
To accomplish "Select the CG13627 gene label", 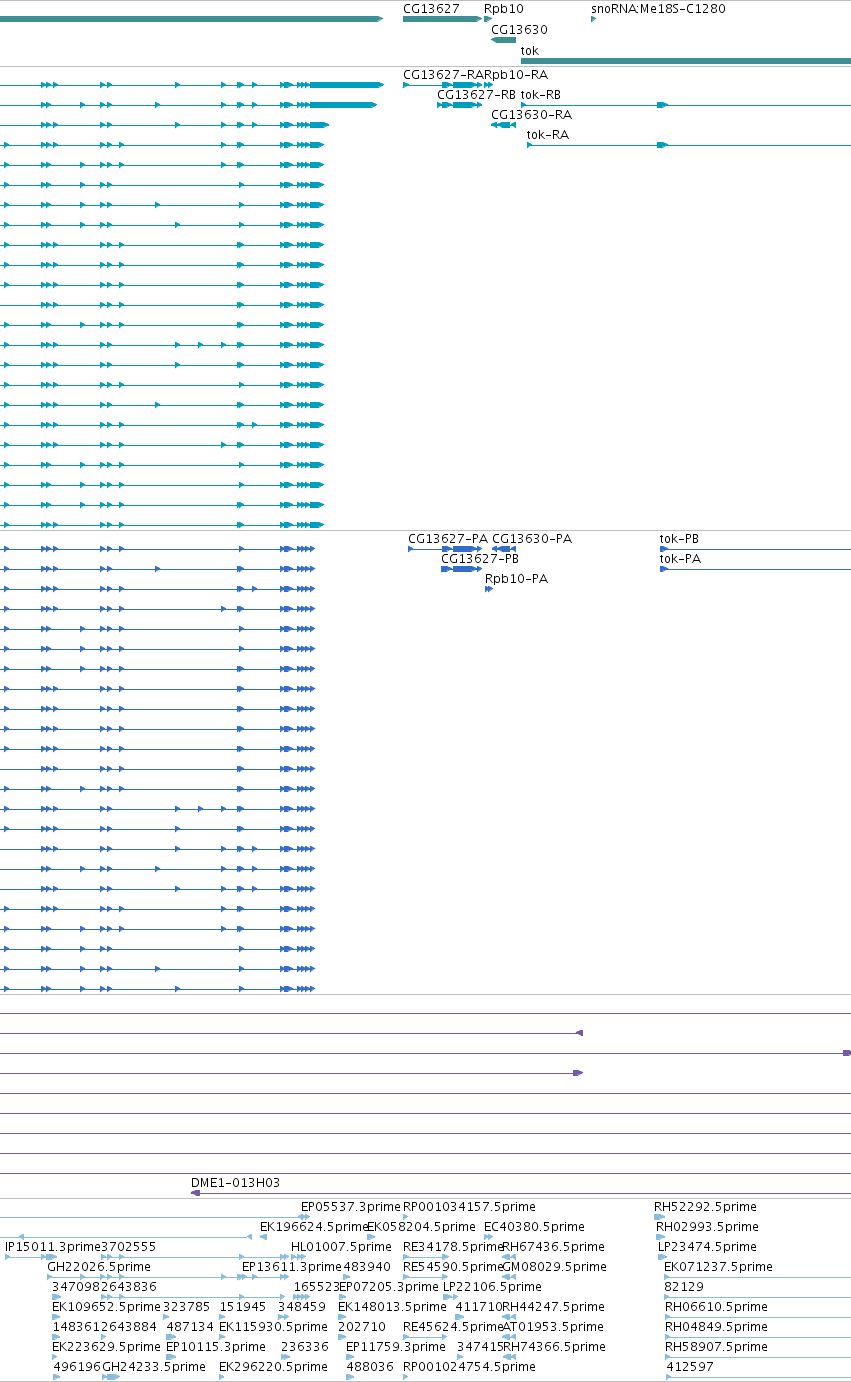I will click(x=431, y=9).
